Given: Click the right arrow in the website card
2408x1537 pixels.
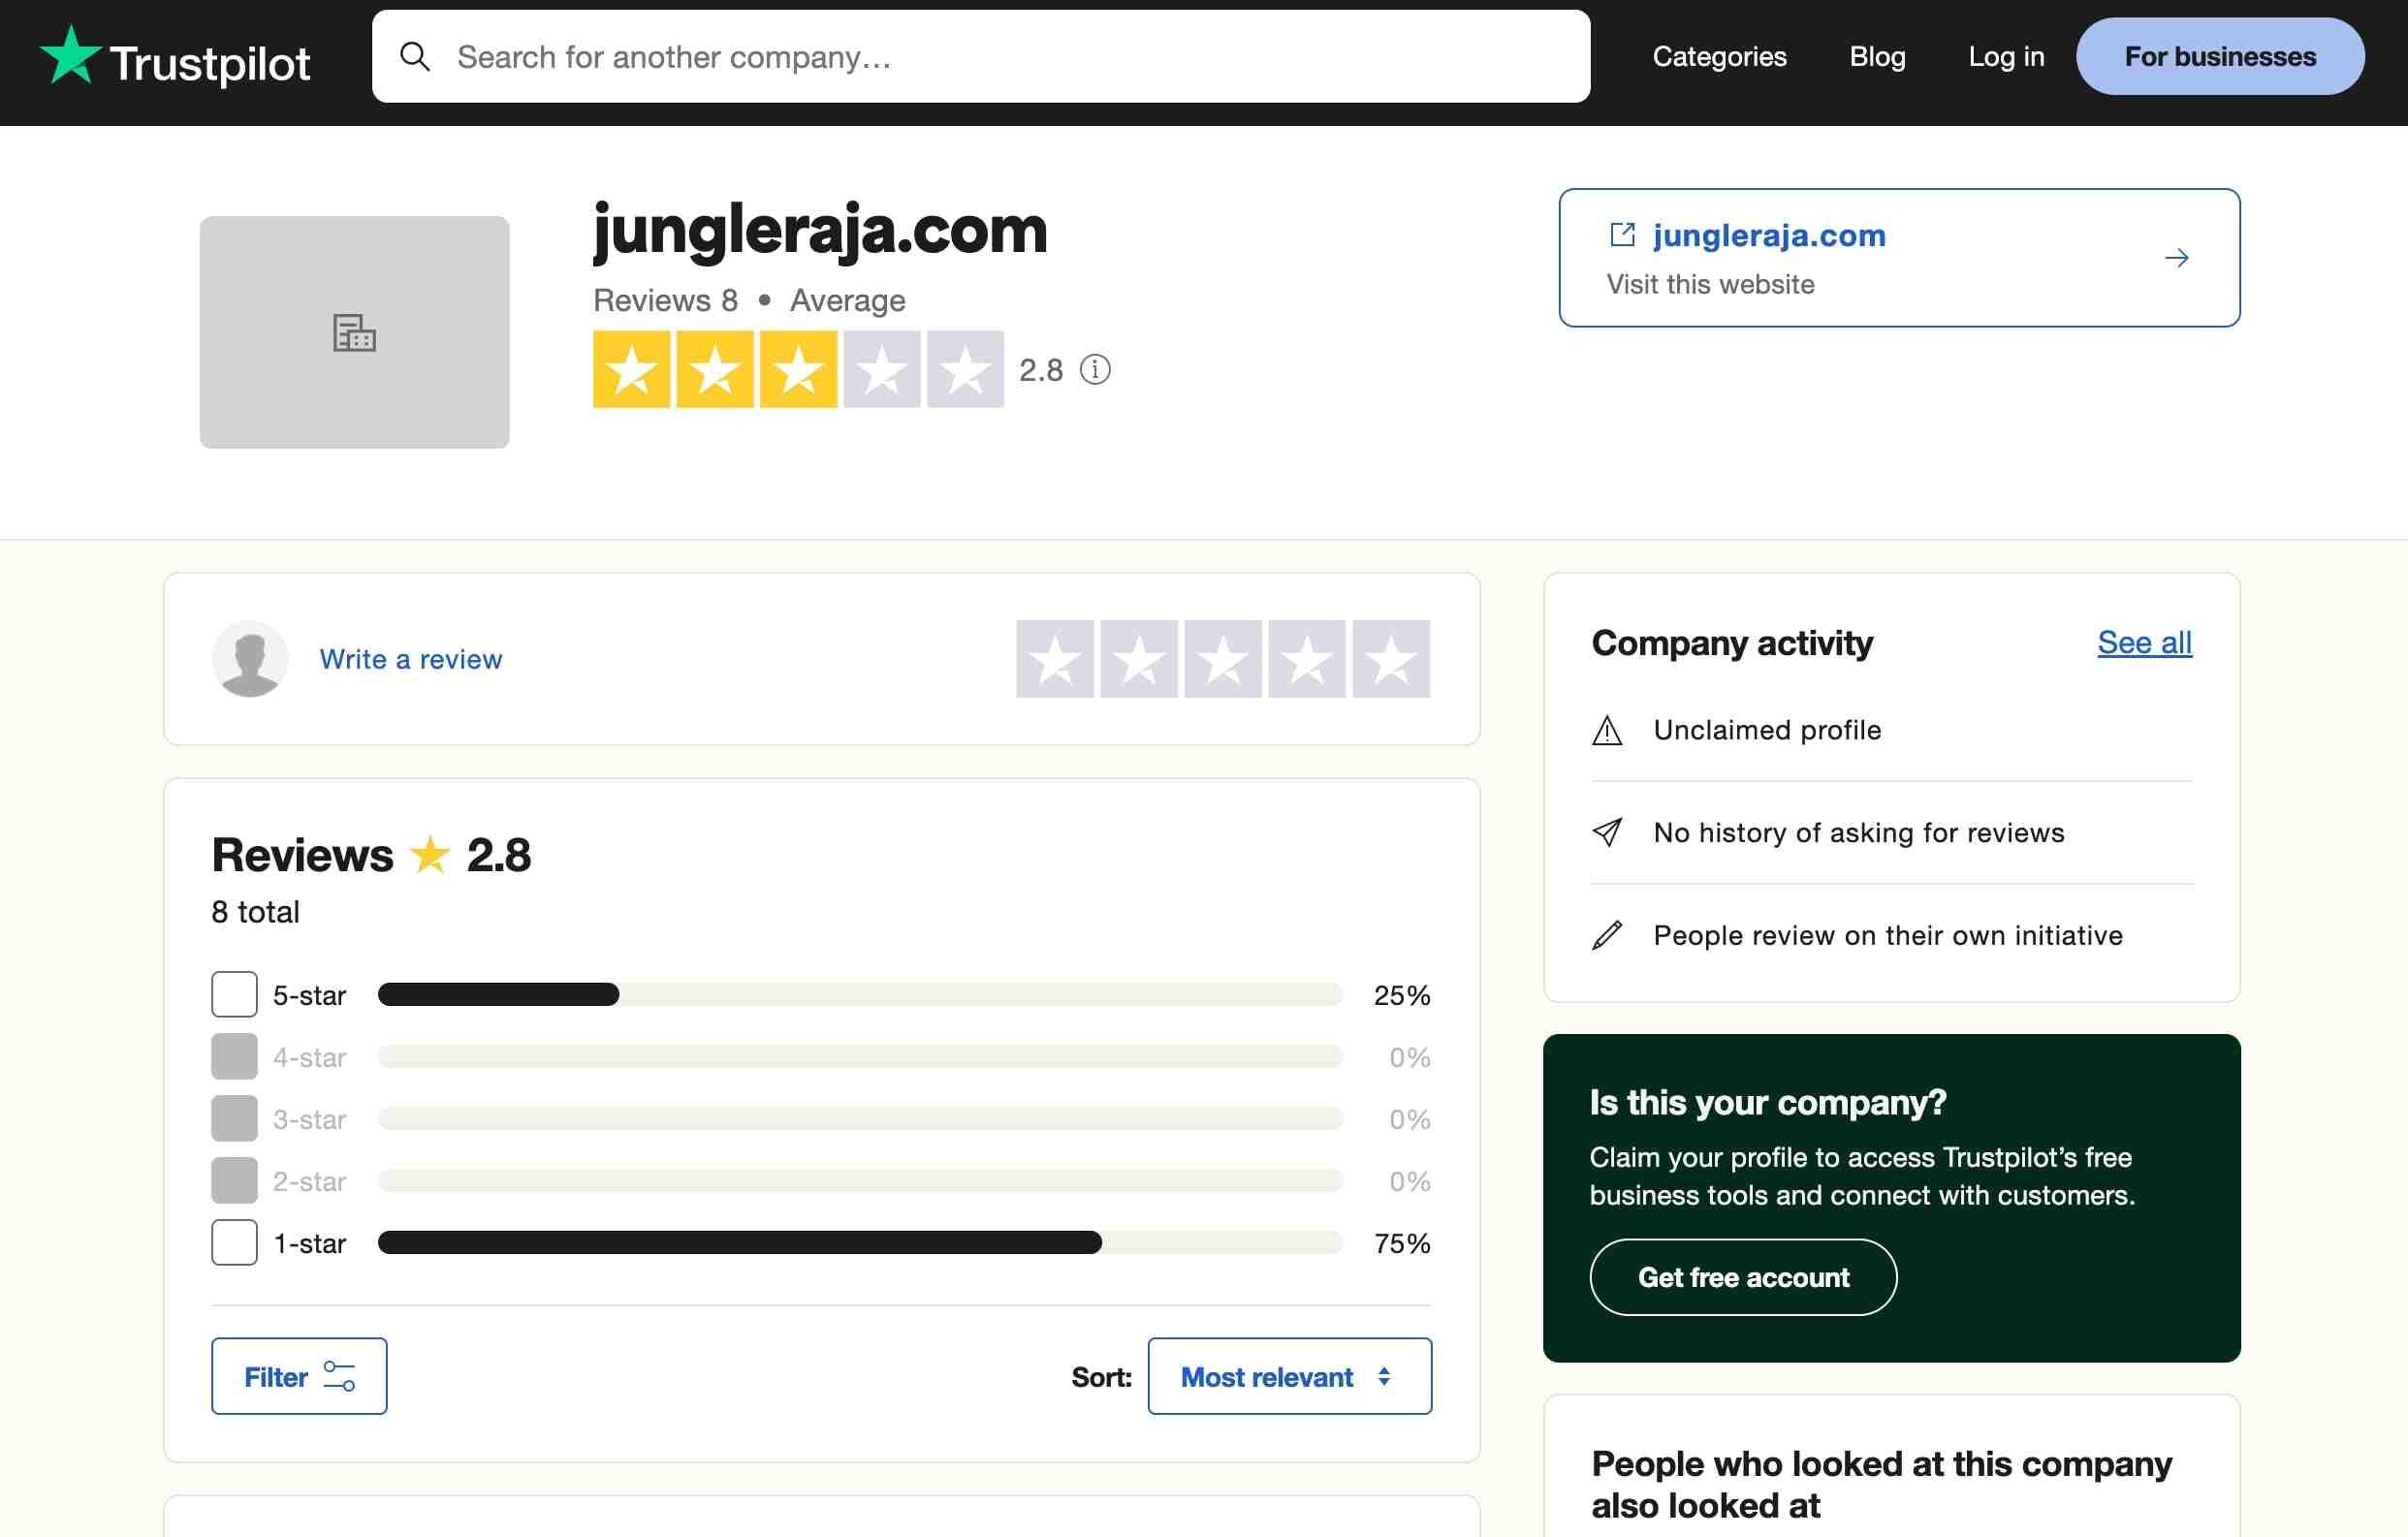Looking at the screenshot, I should (x=2177, y=258).
